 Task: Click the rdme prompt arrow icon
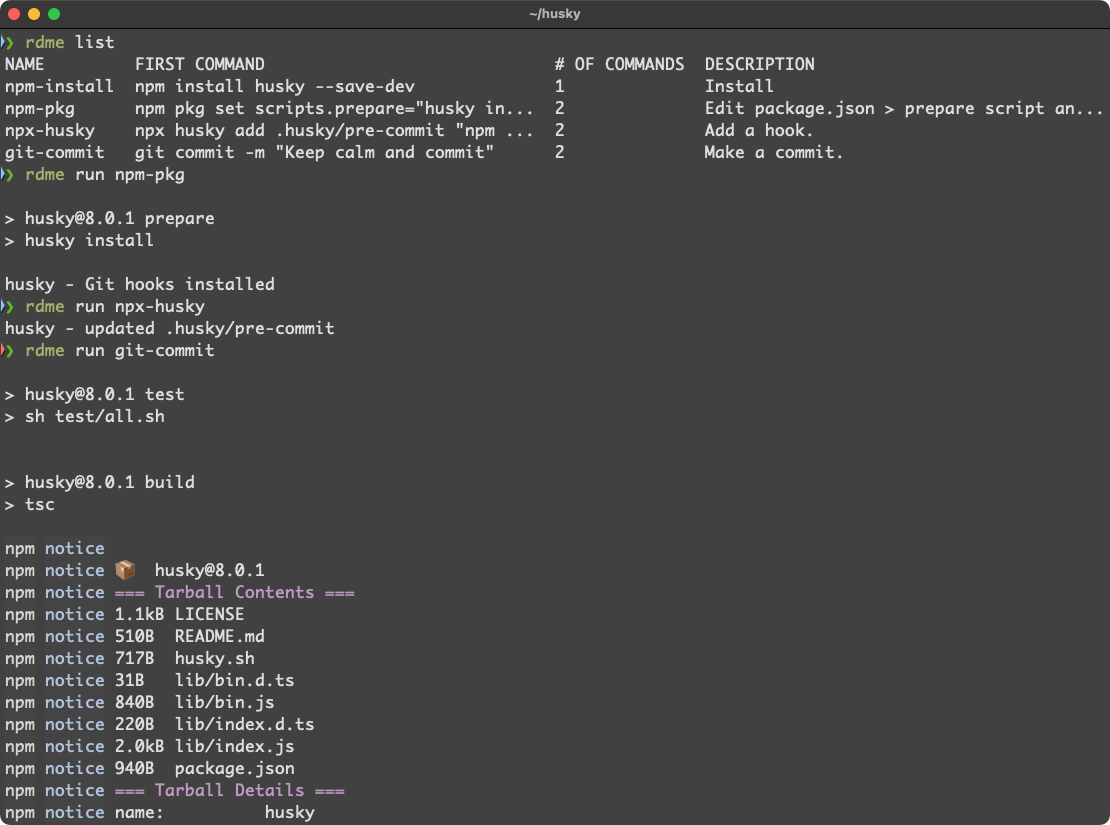coord(8,42)
